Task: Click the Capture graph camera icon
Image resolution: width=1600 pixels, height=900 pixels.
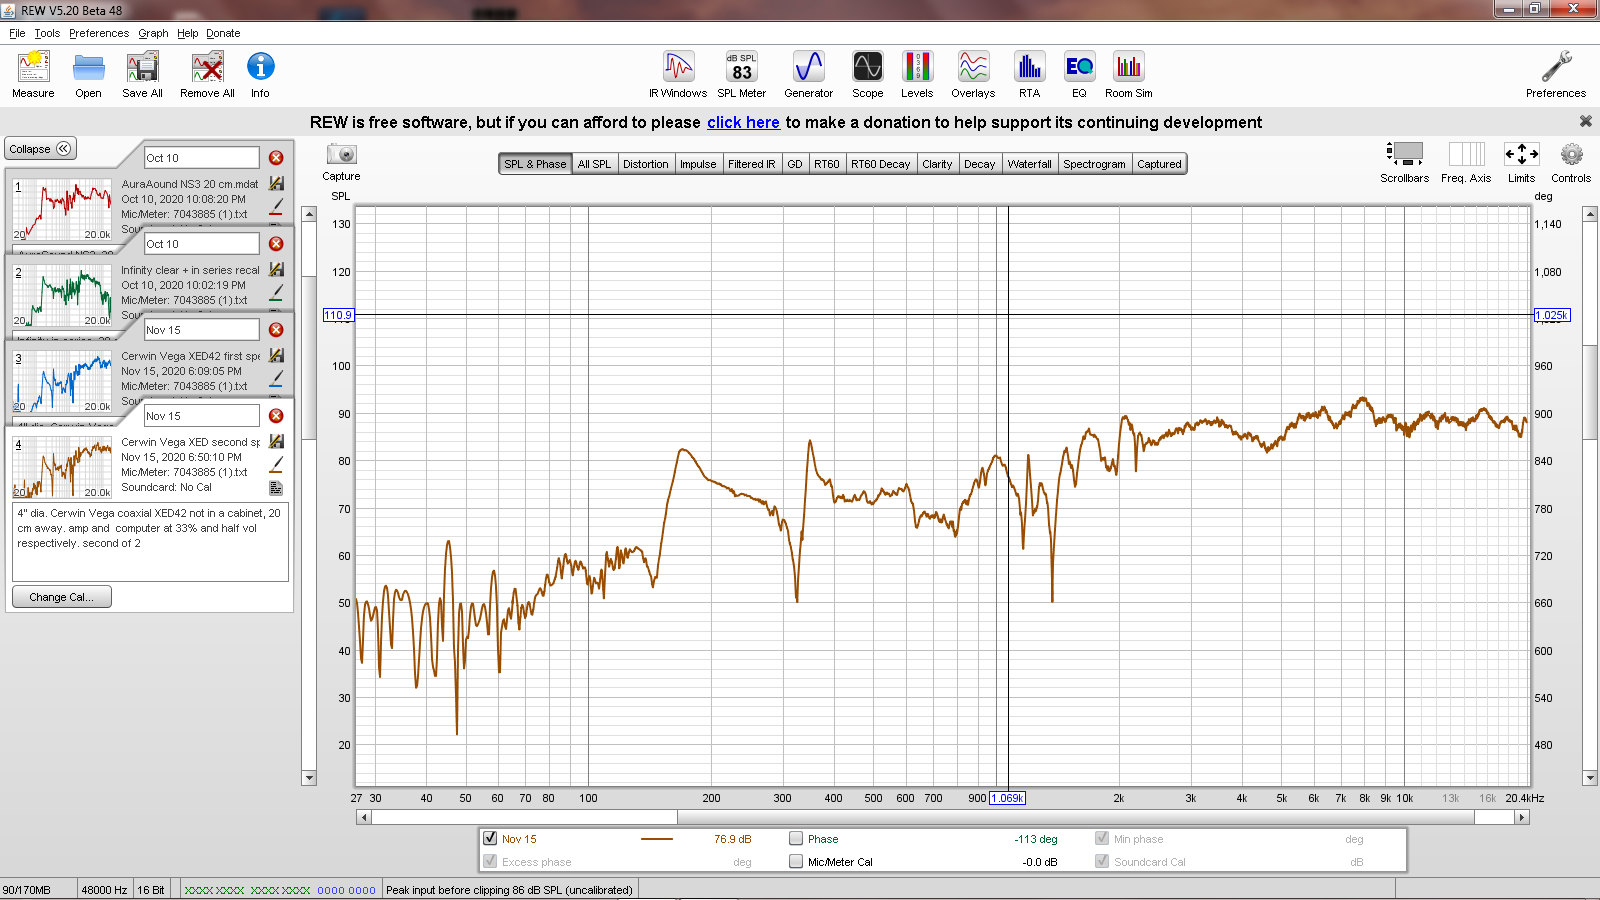Action: 341,155
